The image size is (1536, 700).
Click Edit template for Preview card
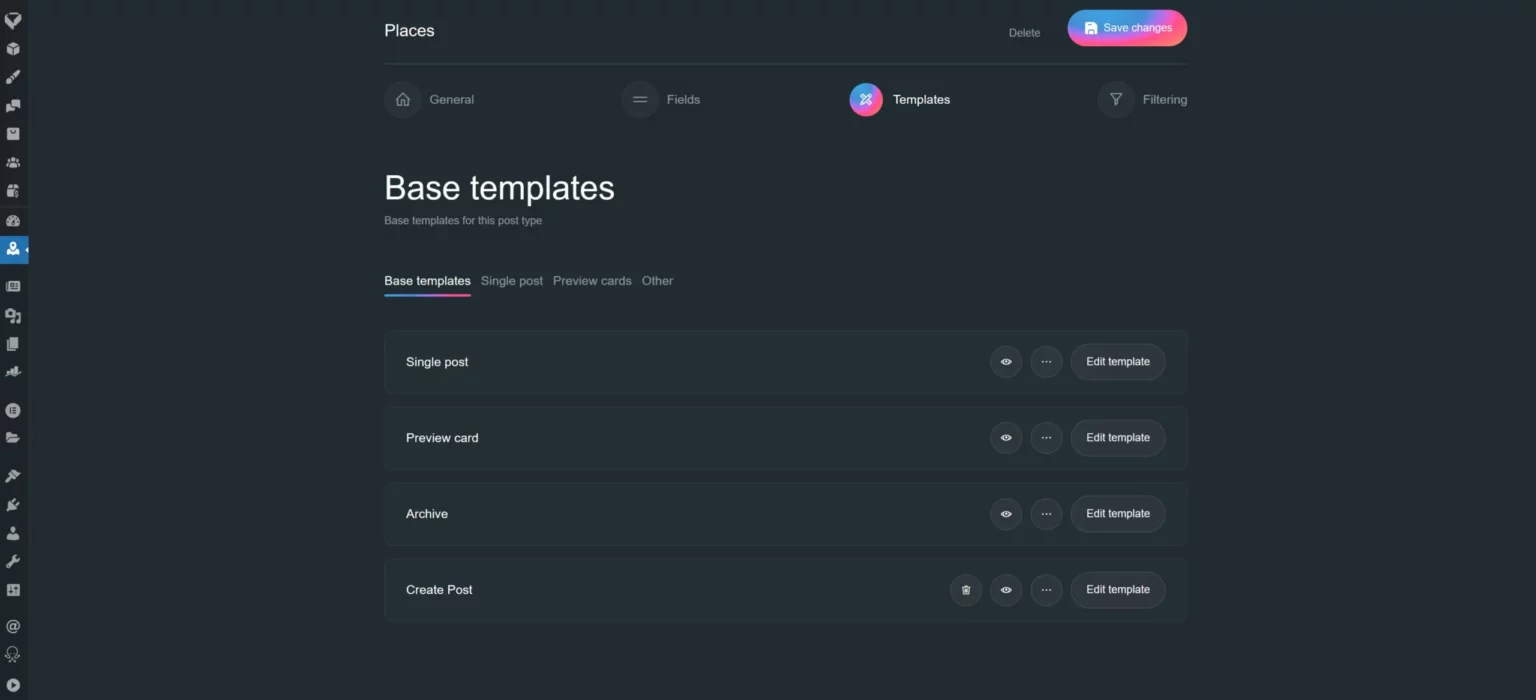(1117, 438)
